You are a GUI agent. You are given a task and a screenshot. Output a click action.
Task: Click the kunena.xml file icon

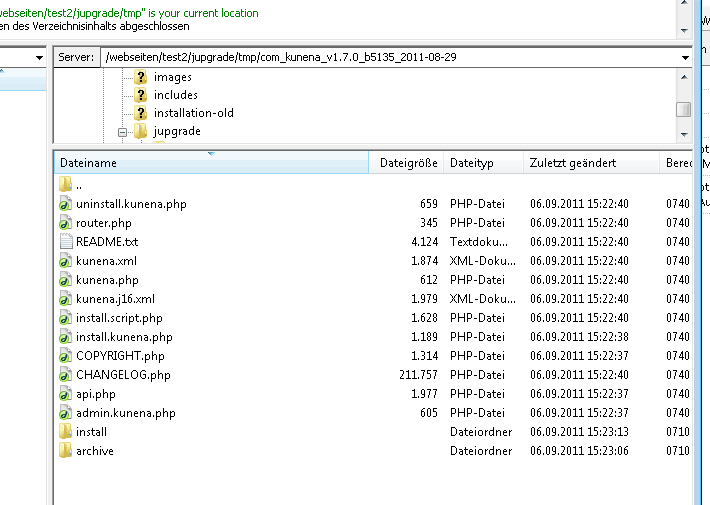click(65, 261)
